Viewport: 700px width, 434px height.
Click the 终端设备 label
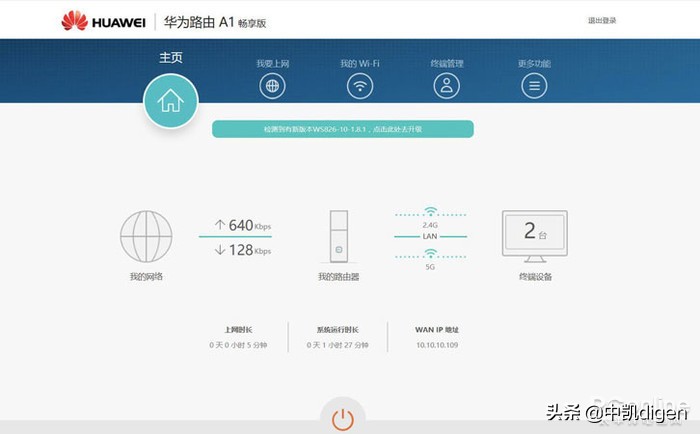tap(535, 276)
